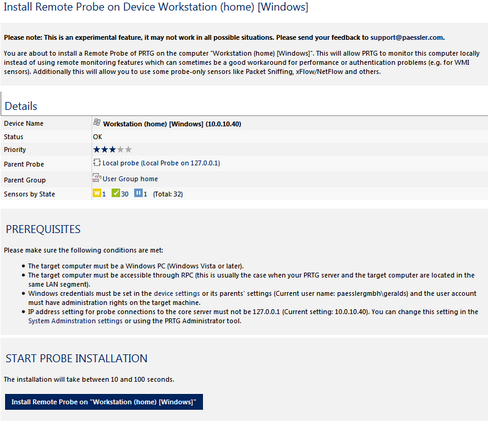Click the Windows device icon beside Workstation name
This screenshot has height=424, width=490.
click(x=97, y=123)
